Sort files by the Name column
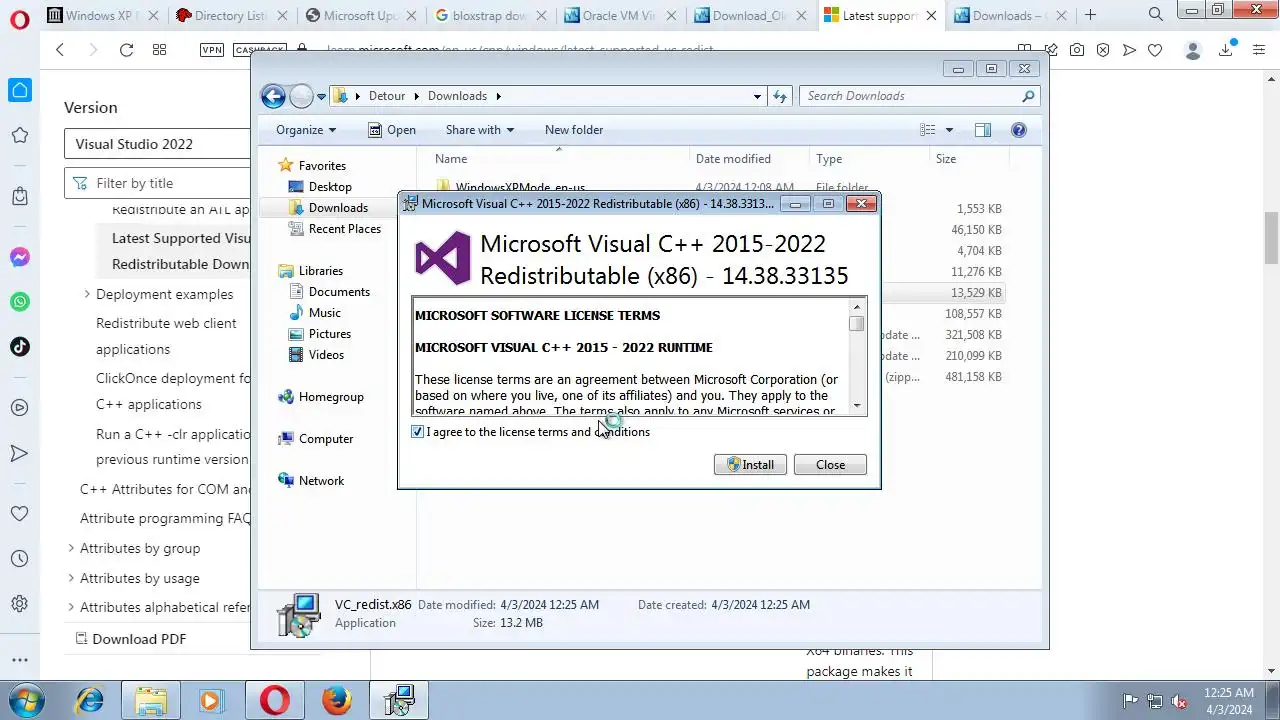Screen dimensions: 1280x720 pyautogui.click(x=560, y=159)
